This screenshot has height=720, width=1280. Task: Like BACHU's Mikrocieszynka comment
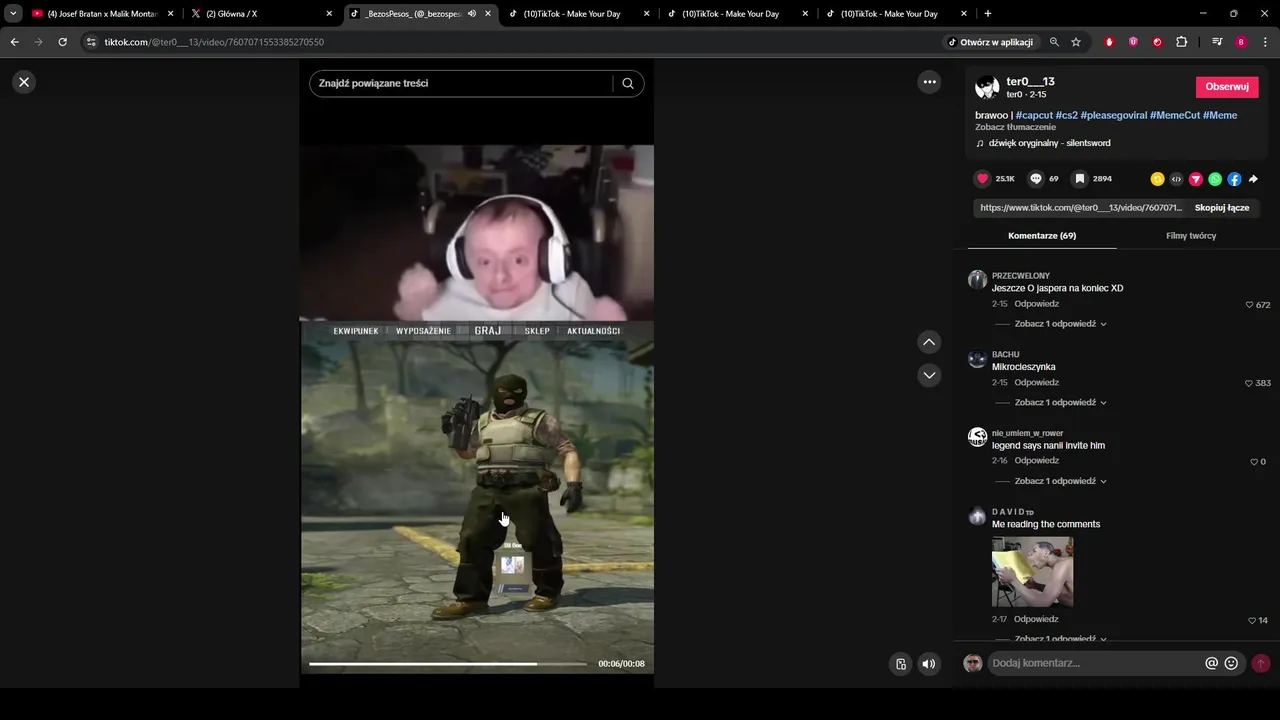click(1249, 383)
